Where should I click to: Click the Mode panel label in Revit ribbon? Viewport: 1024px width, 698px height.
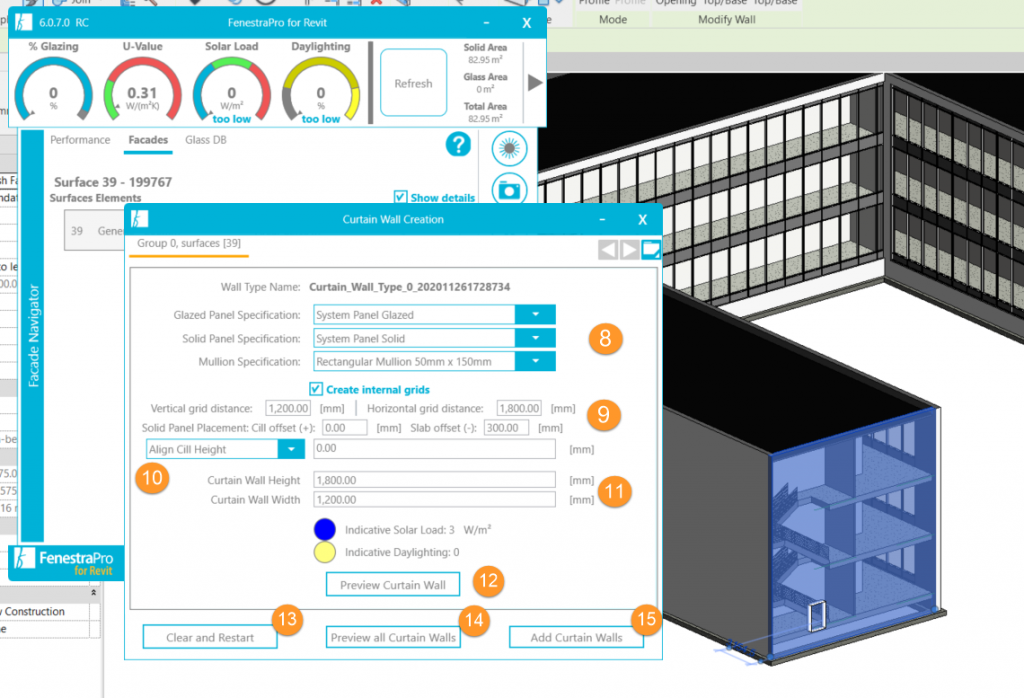coord(613,20)
